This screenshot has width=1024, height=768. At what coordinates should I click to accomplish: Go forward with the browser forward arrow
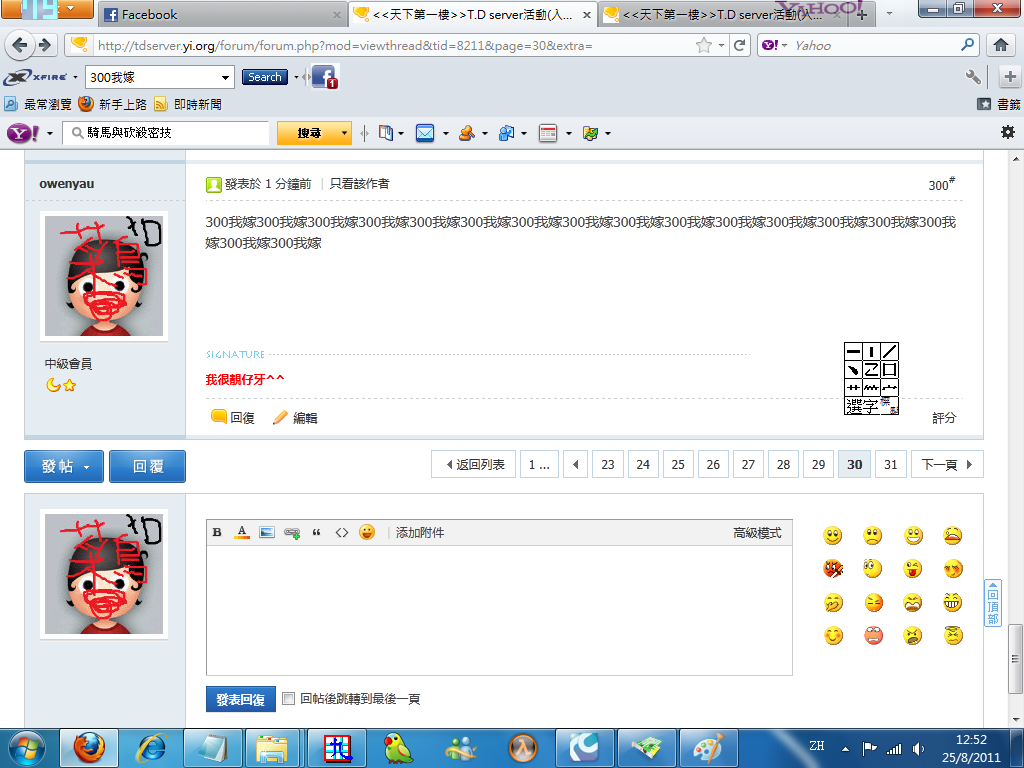click(45, 45)
